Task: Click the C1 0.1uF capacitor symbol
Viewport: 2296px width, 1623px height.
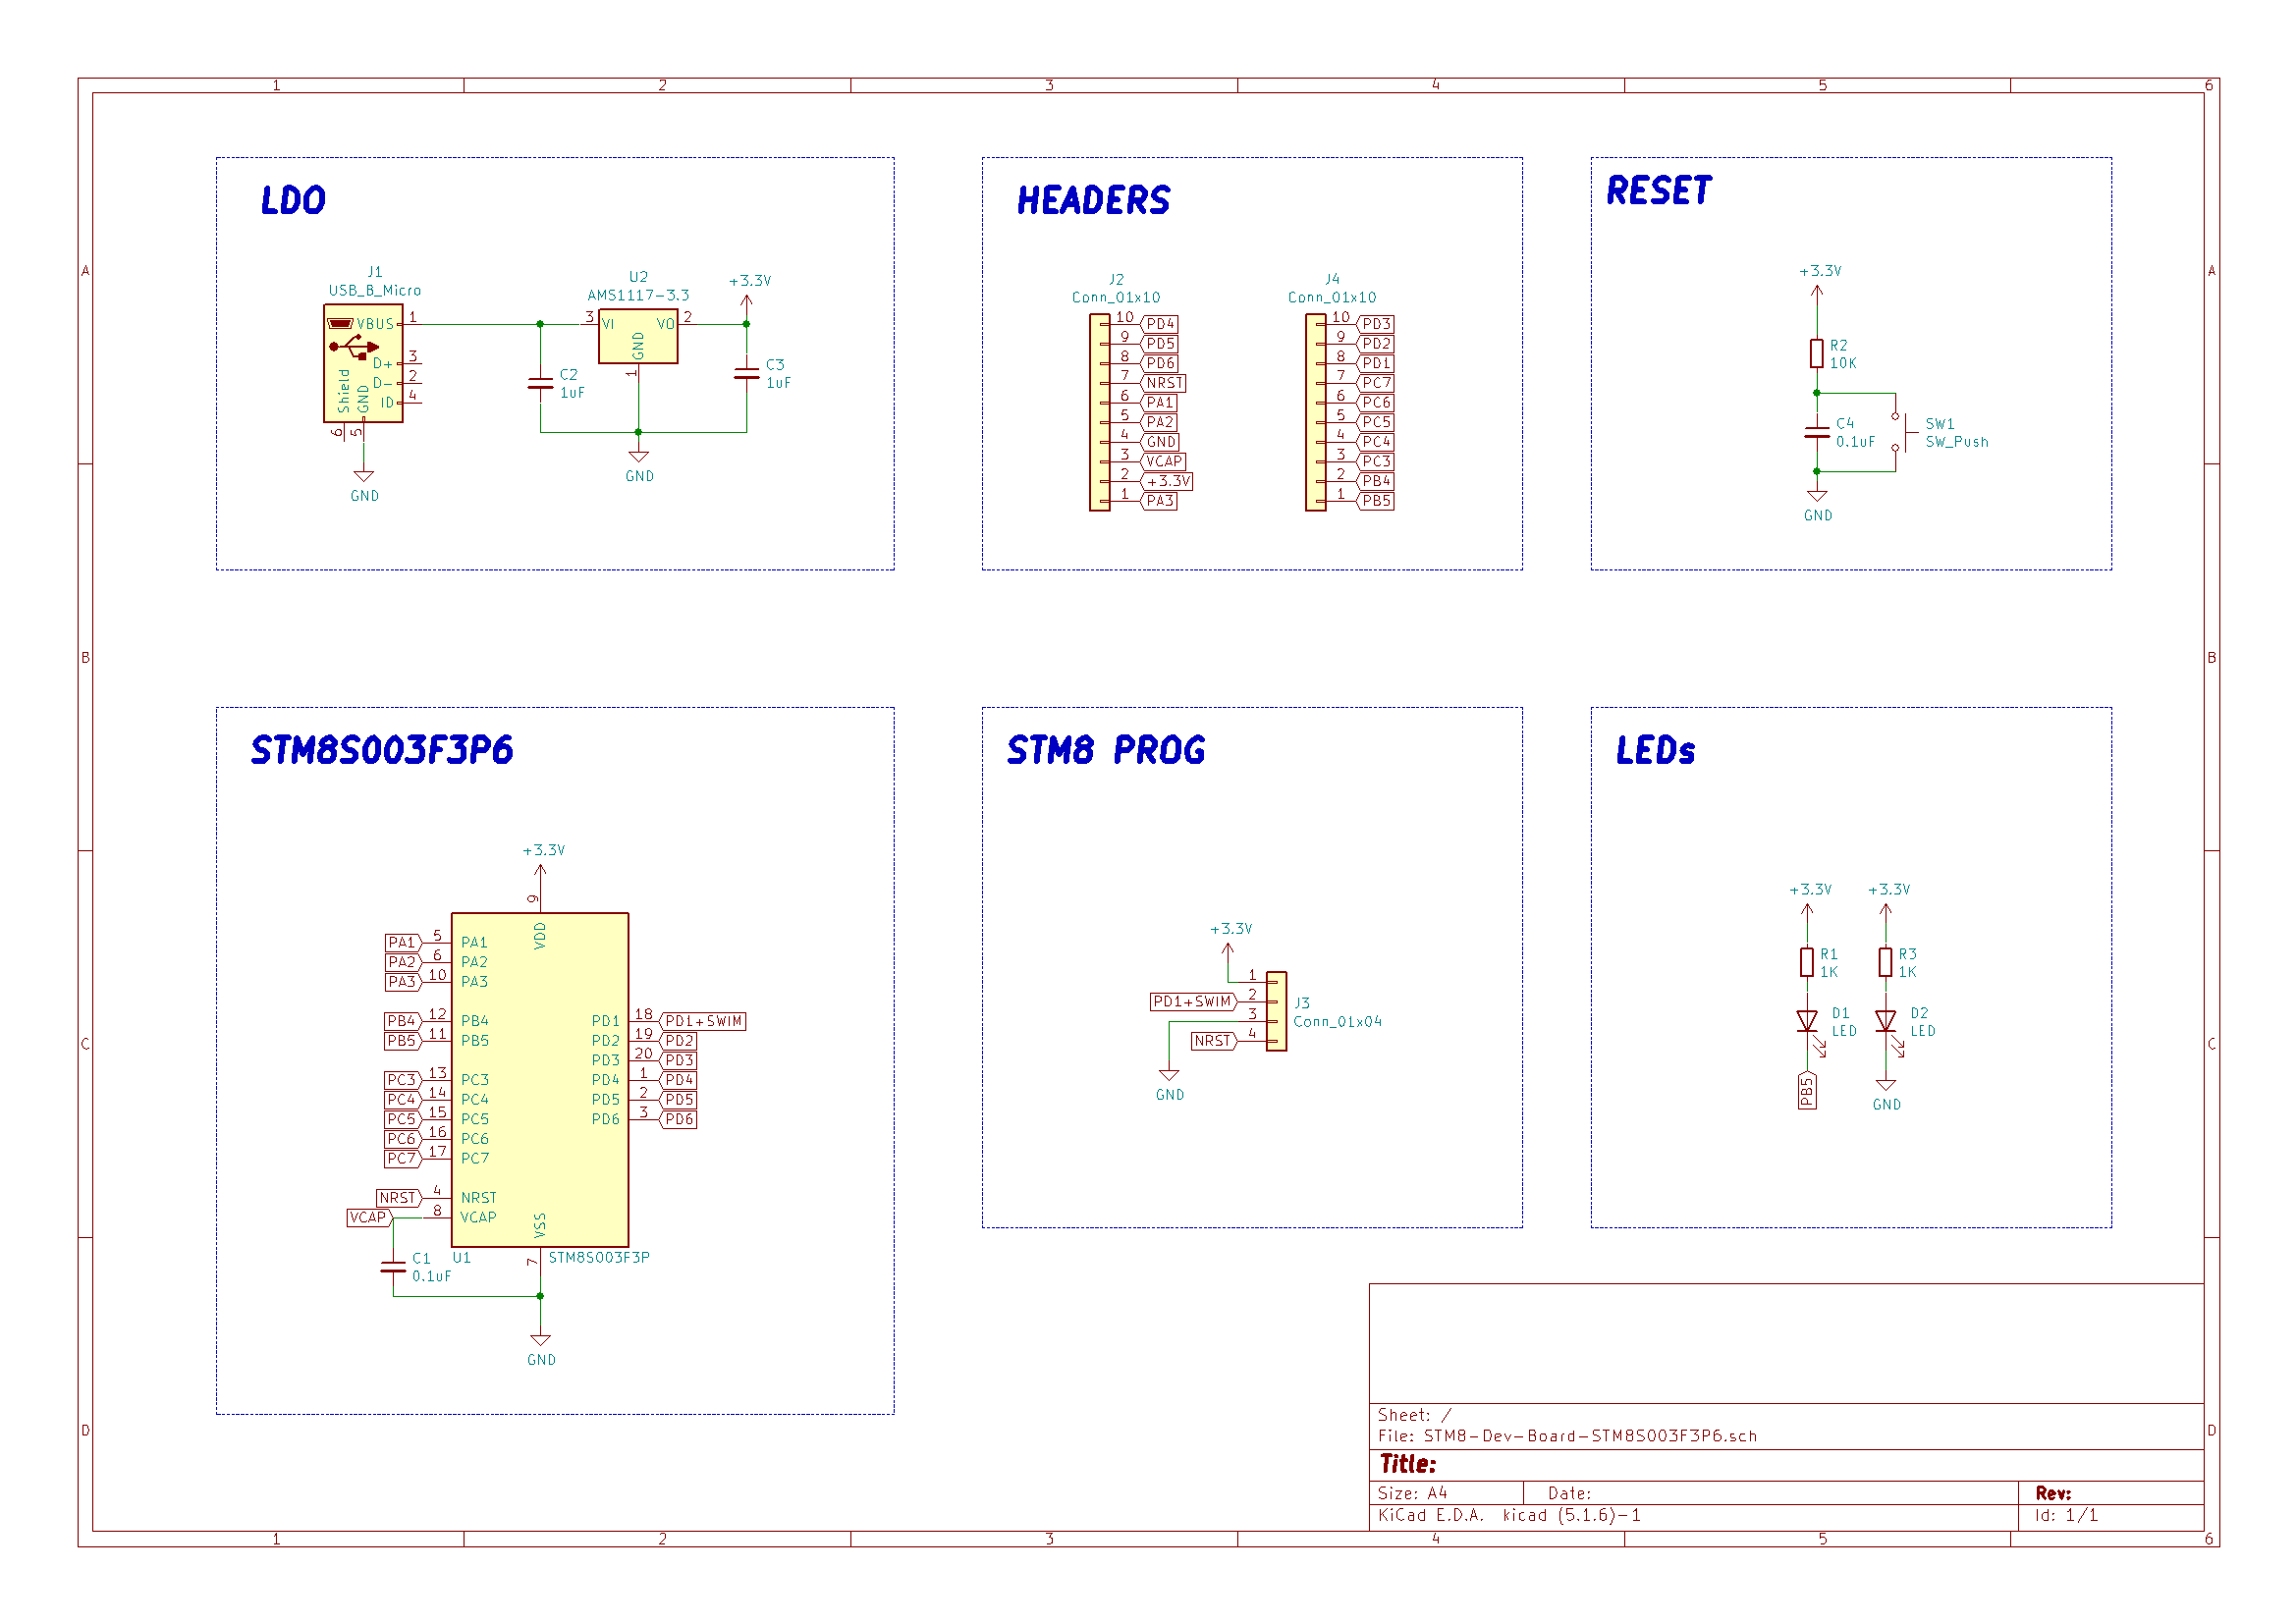Action: (393, 1267)
